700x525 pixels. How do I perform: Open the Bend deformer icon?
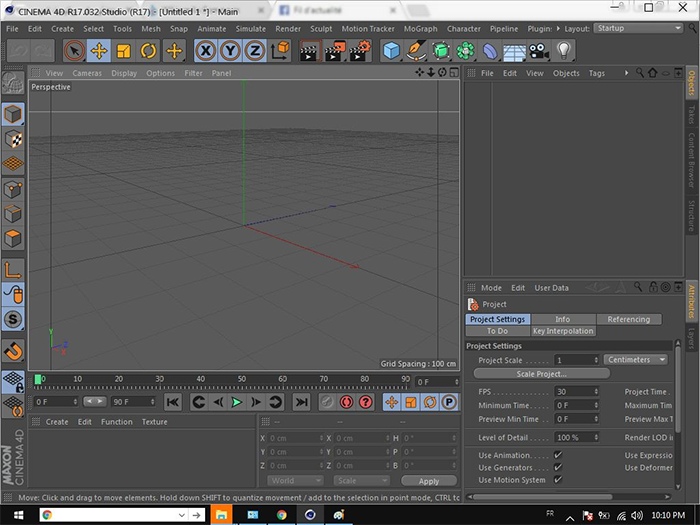[x=490, y=51]
